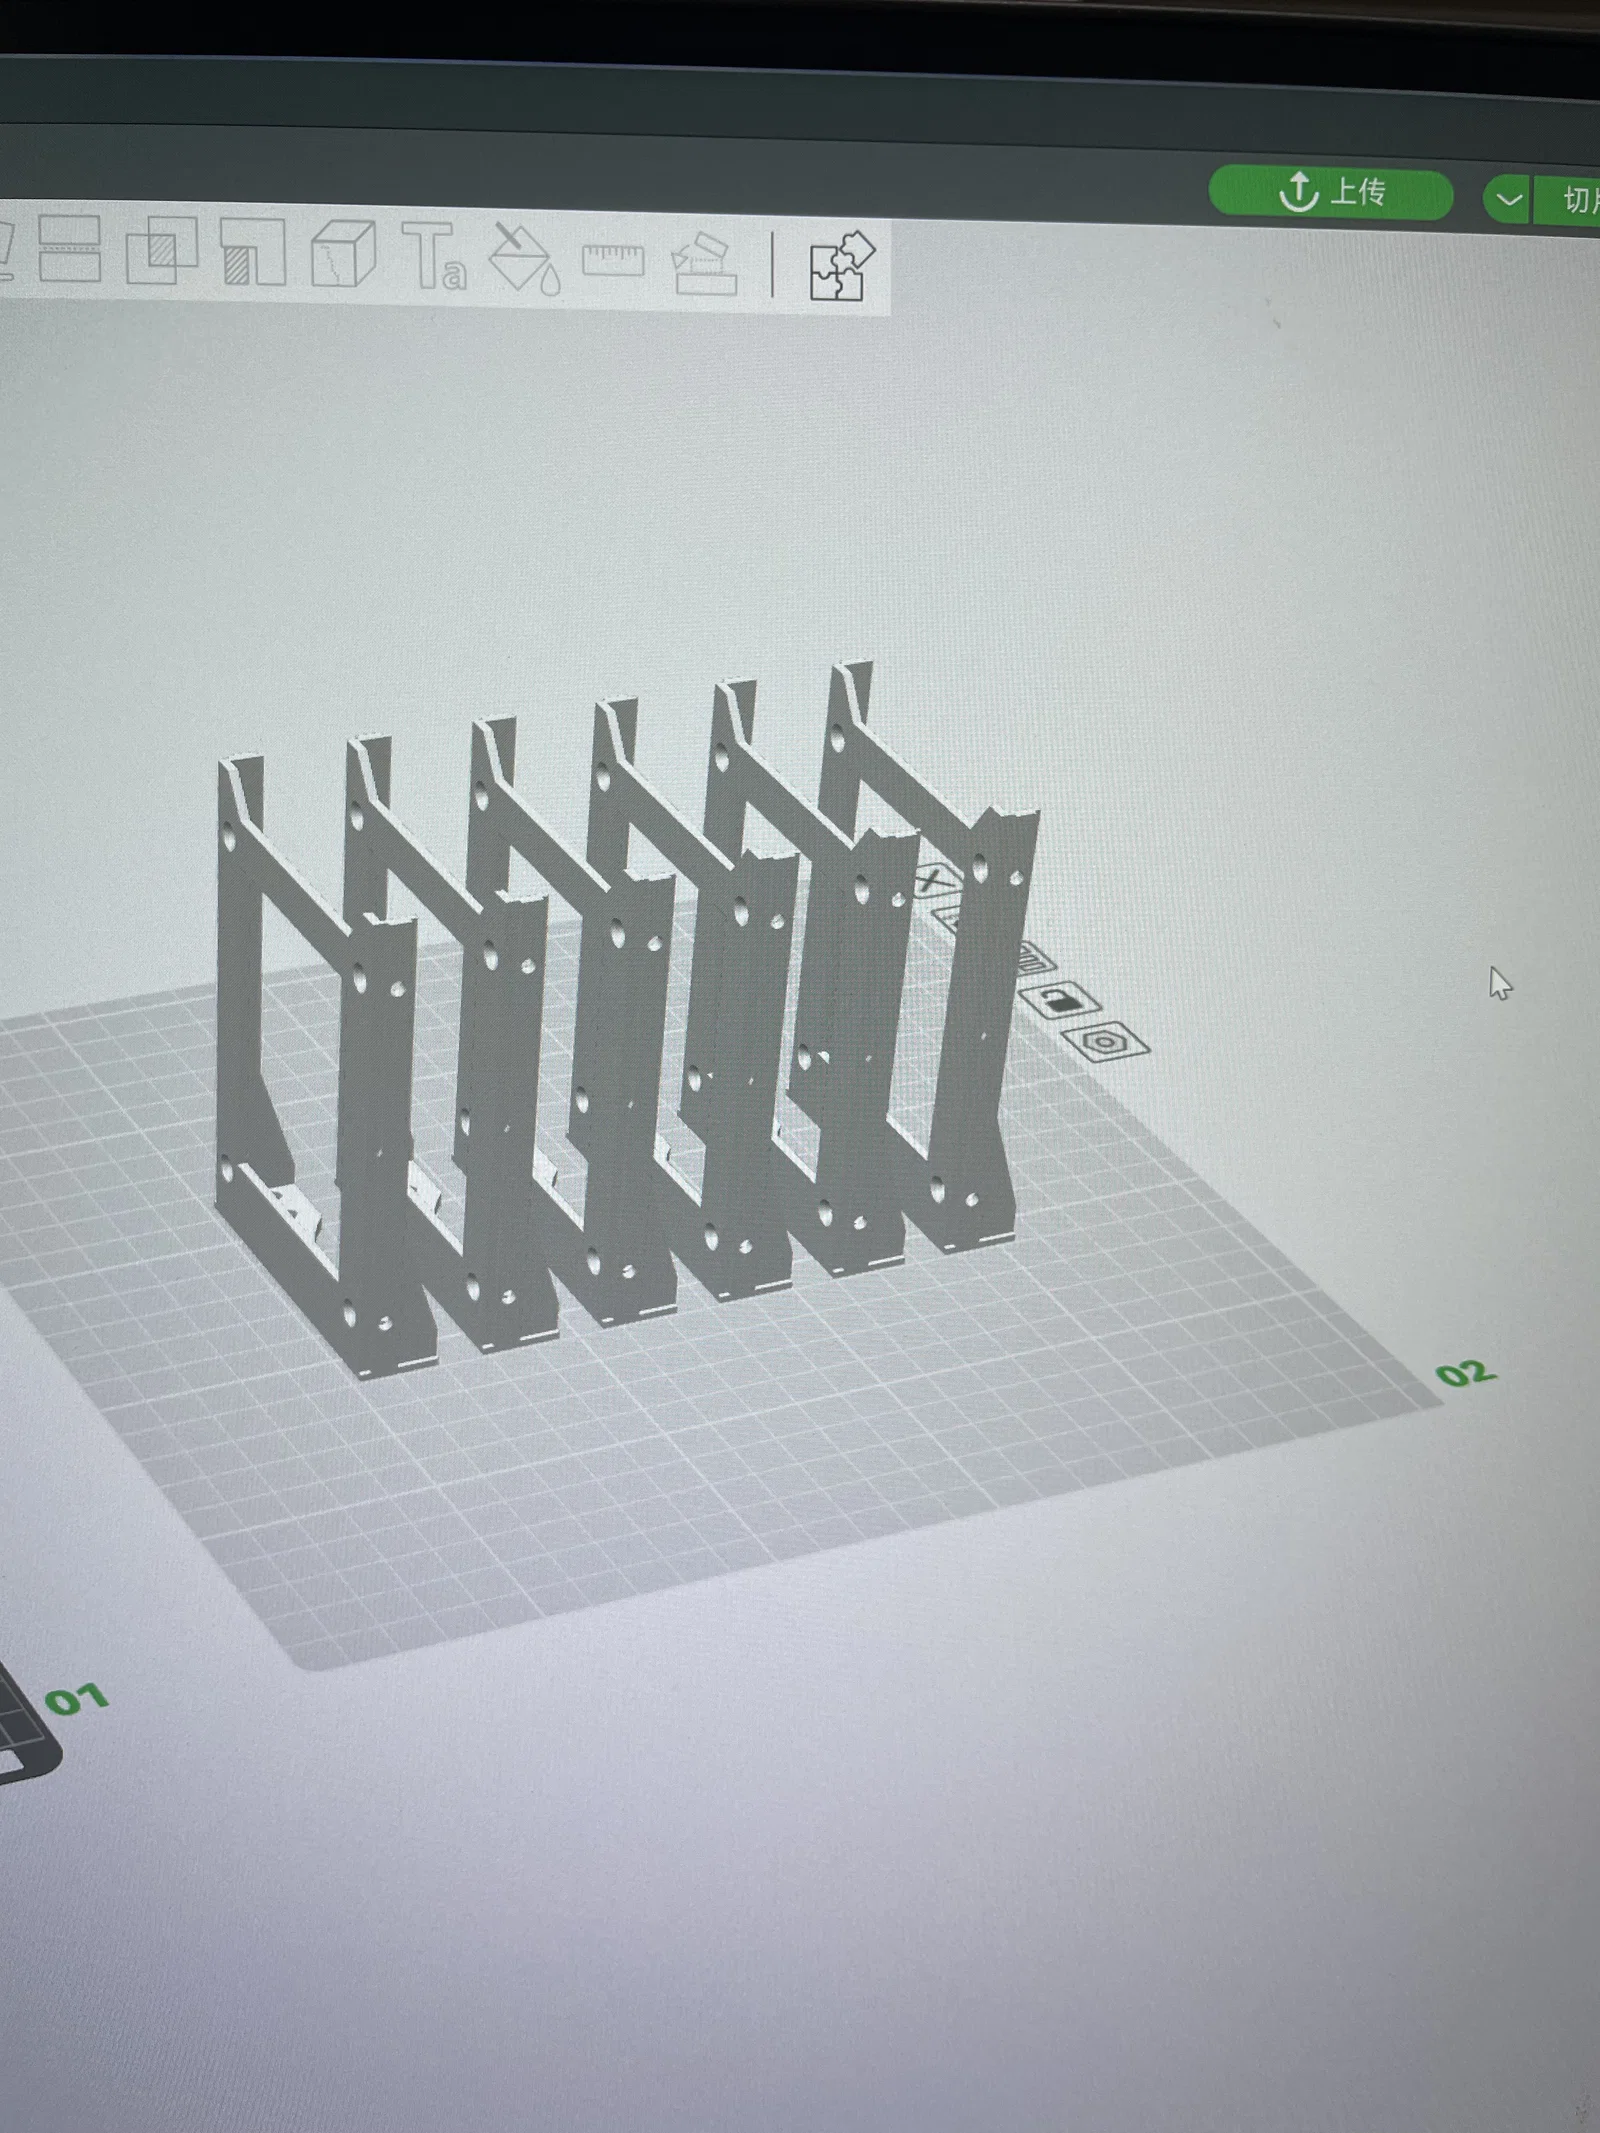Activate the Seam Painting cube tool
1600x2133 pixels.
(343, 255)
